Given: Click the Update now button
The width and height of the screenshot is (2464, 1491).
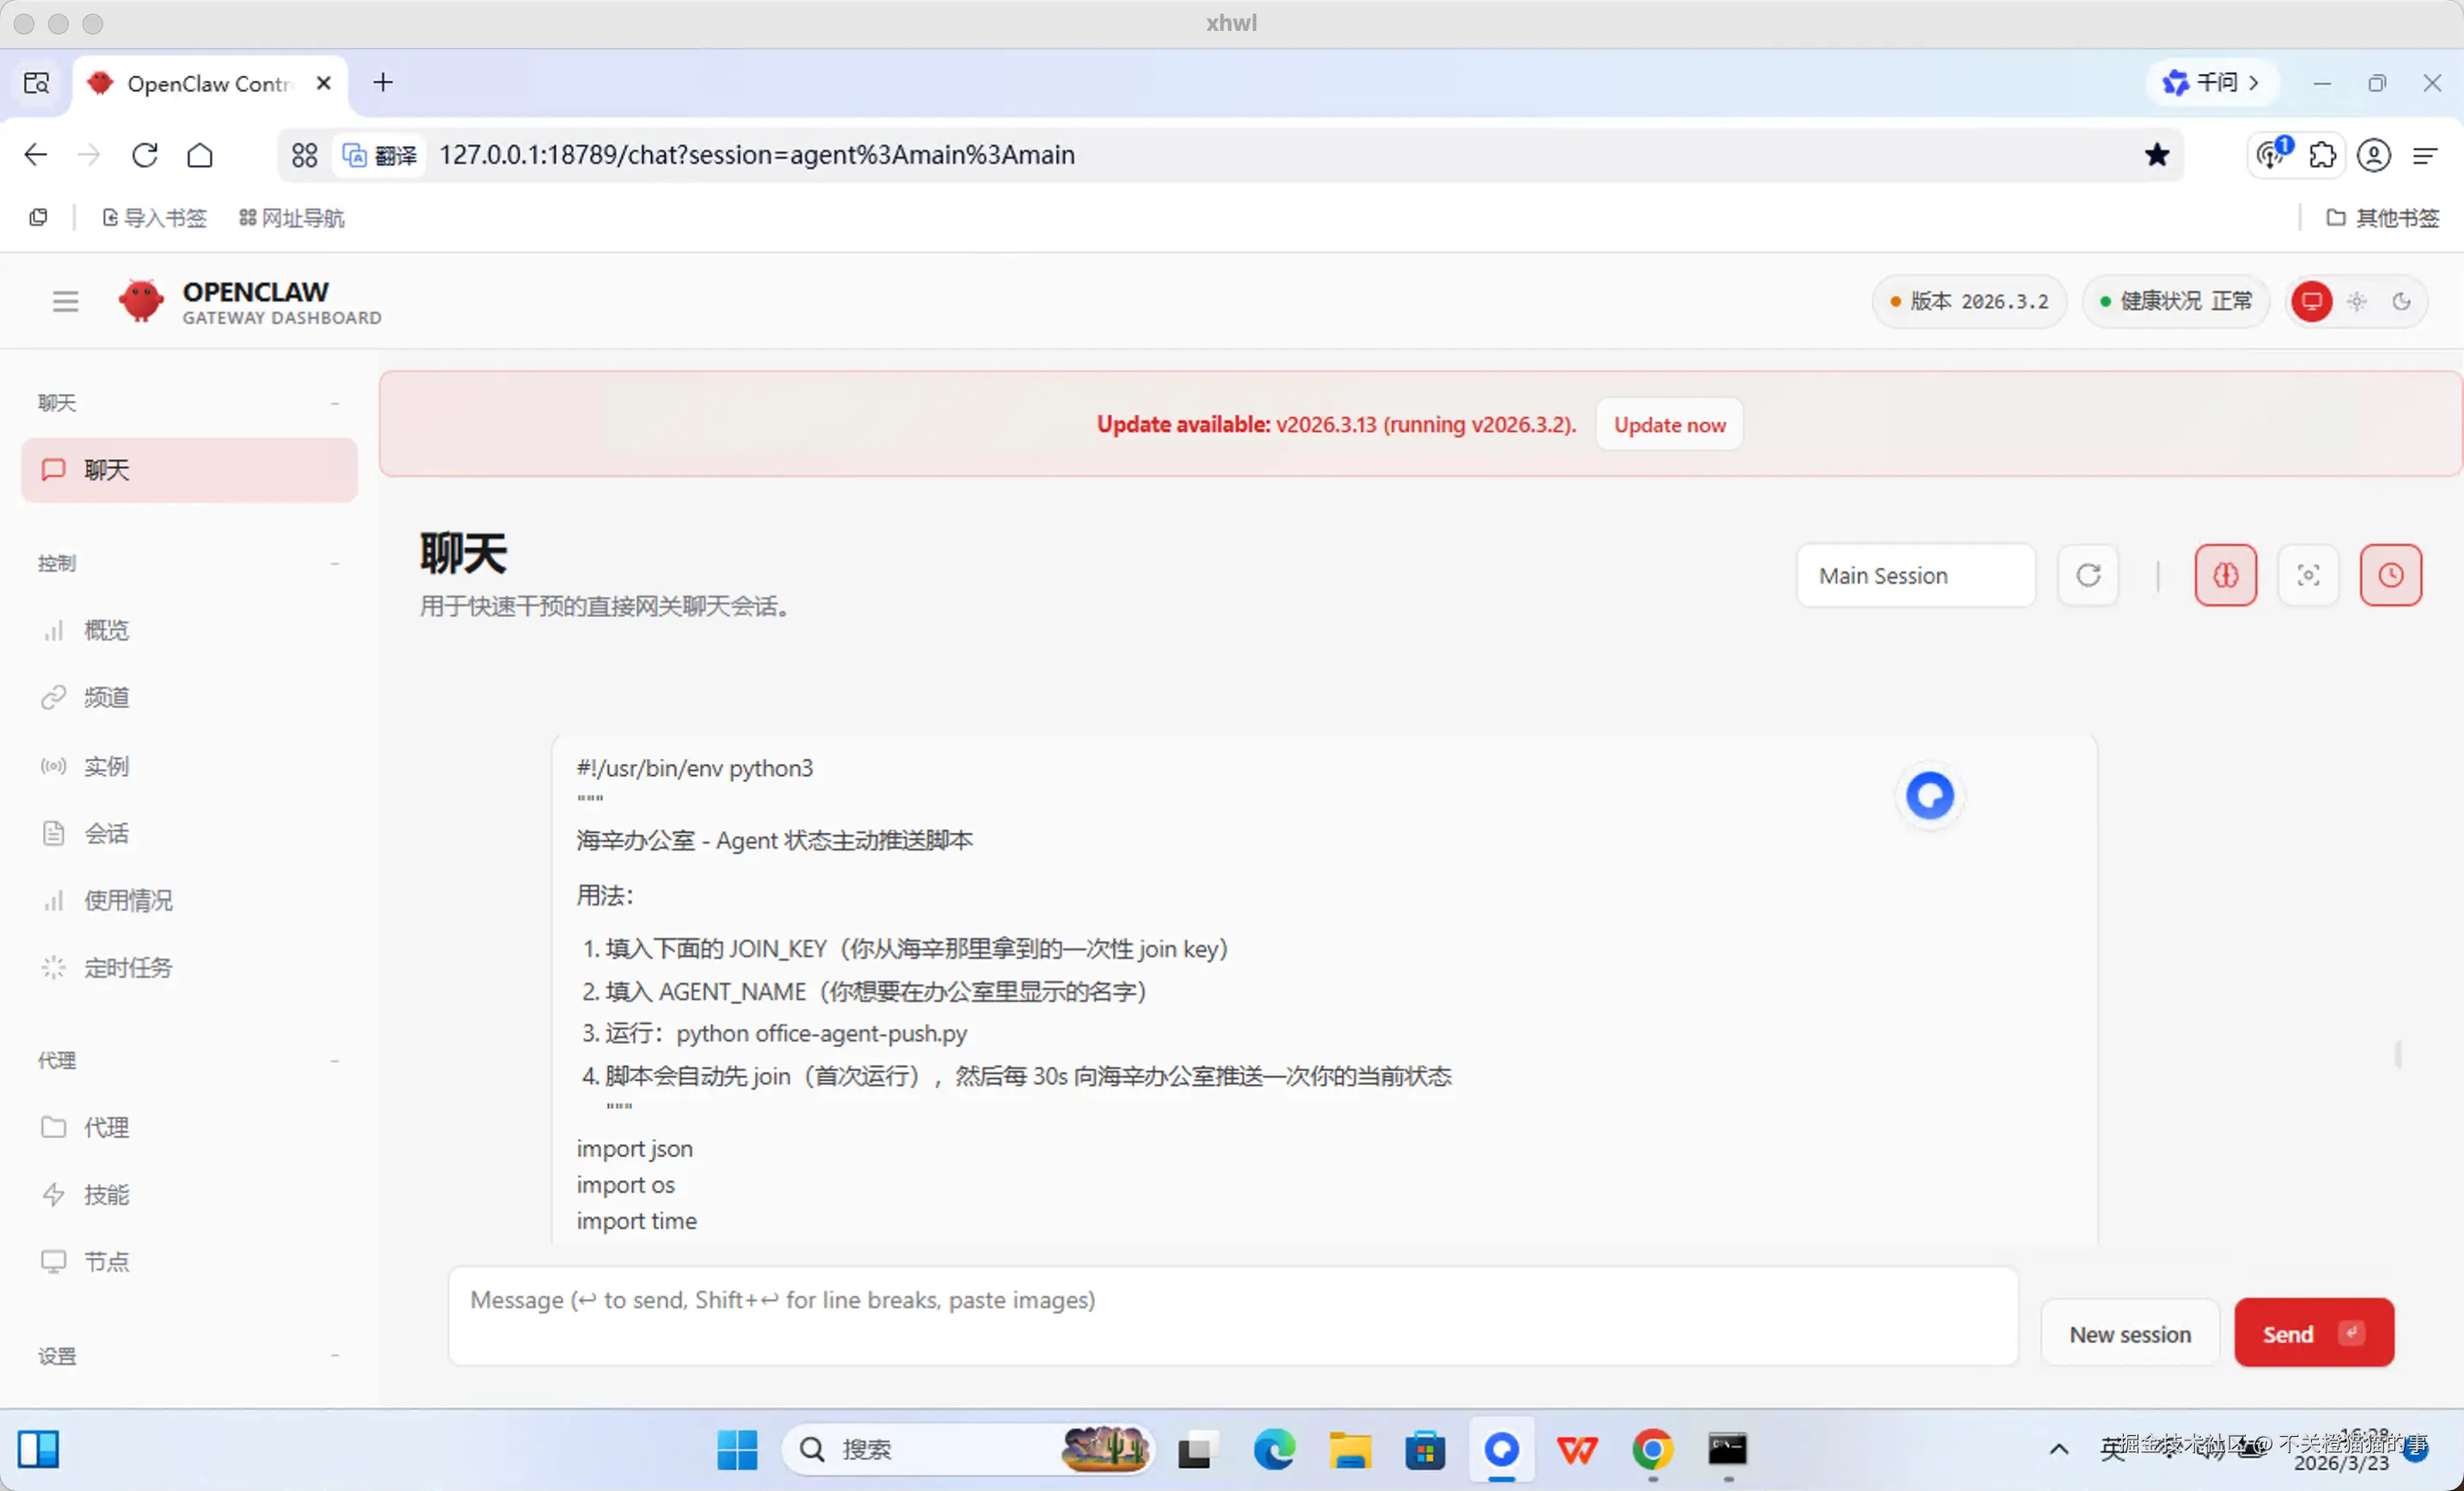Looking at the screenshot, I should tap(1668, 423).
